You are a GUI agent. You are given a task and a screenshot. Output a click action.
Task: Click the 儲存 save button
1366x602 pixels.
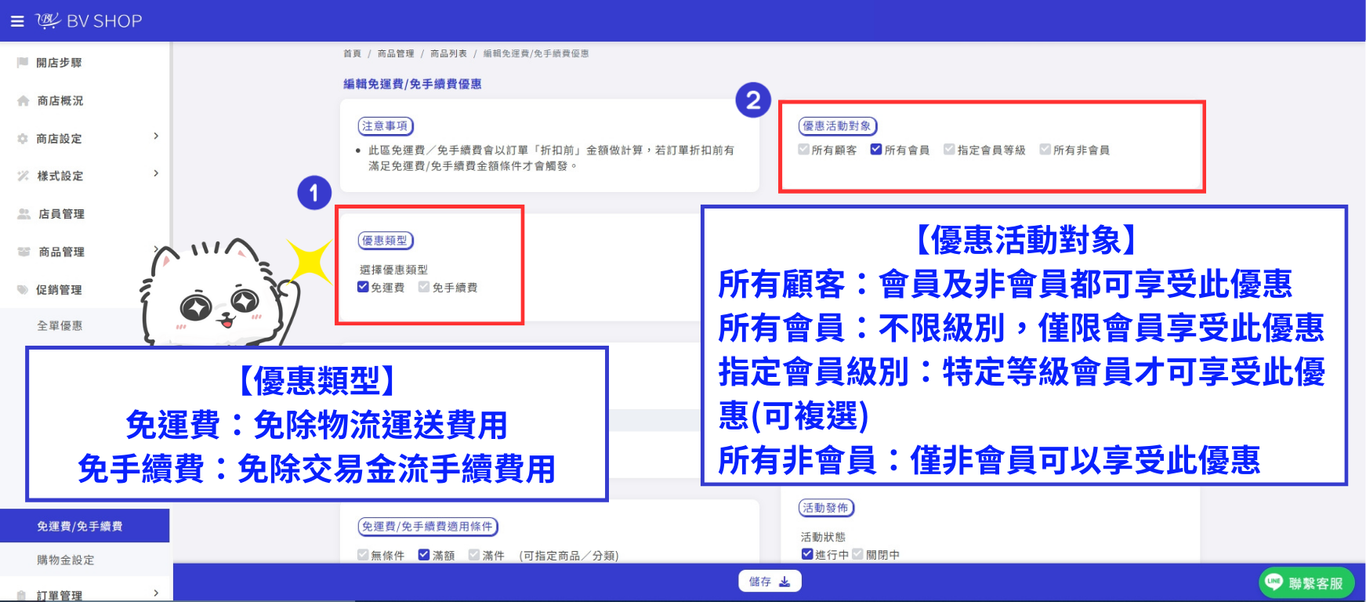770,581
